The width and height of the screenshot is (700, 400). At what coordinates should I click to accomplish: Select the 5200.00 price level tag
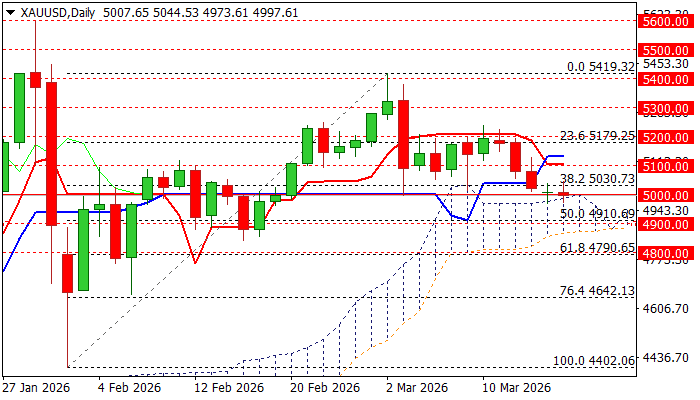point(667,137)
